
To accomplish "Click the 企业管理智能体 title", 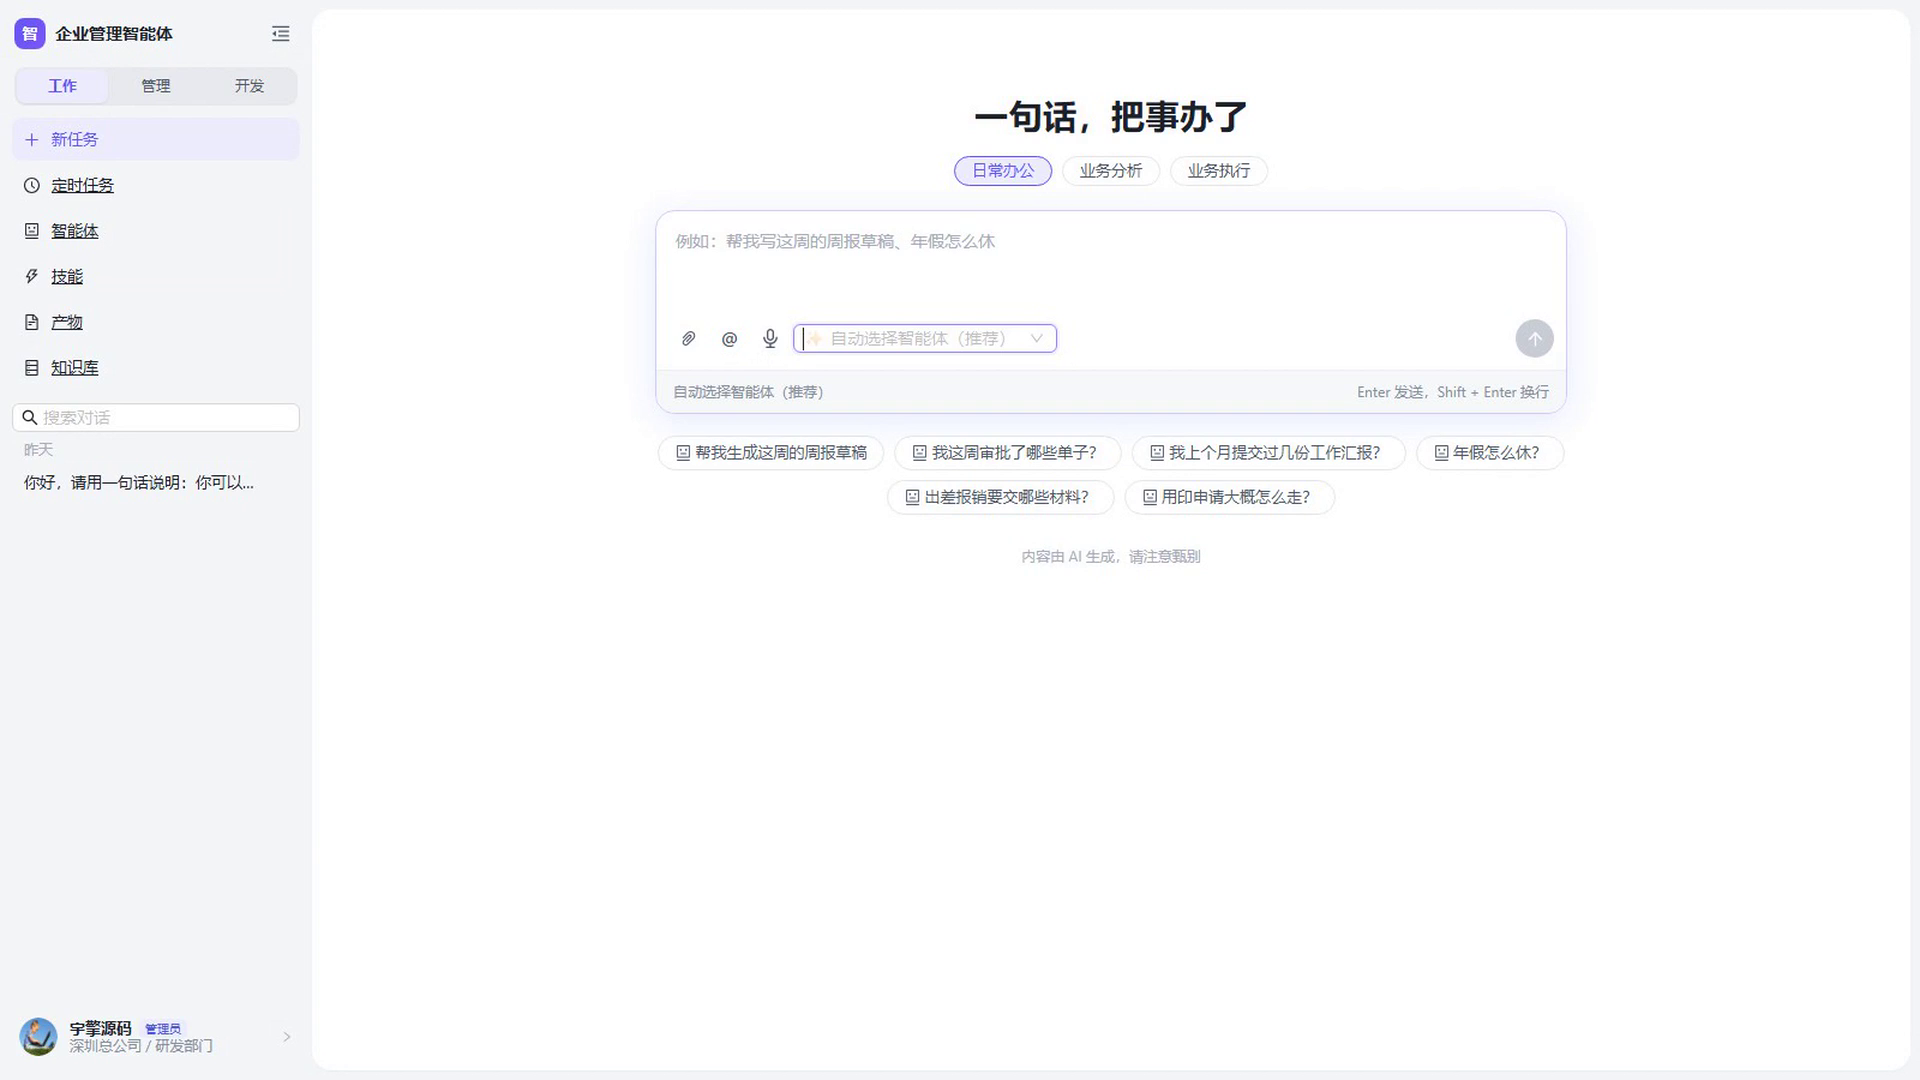I will pos(114,34).
